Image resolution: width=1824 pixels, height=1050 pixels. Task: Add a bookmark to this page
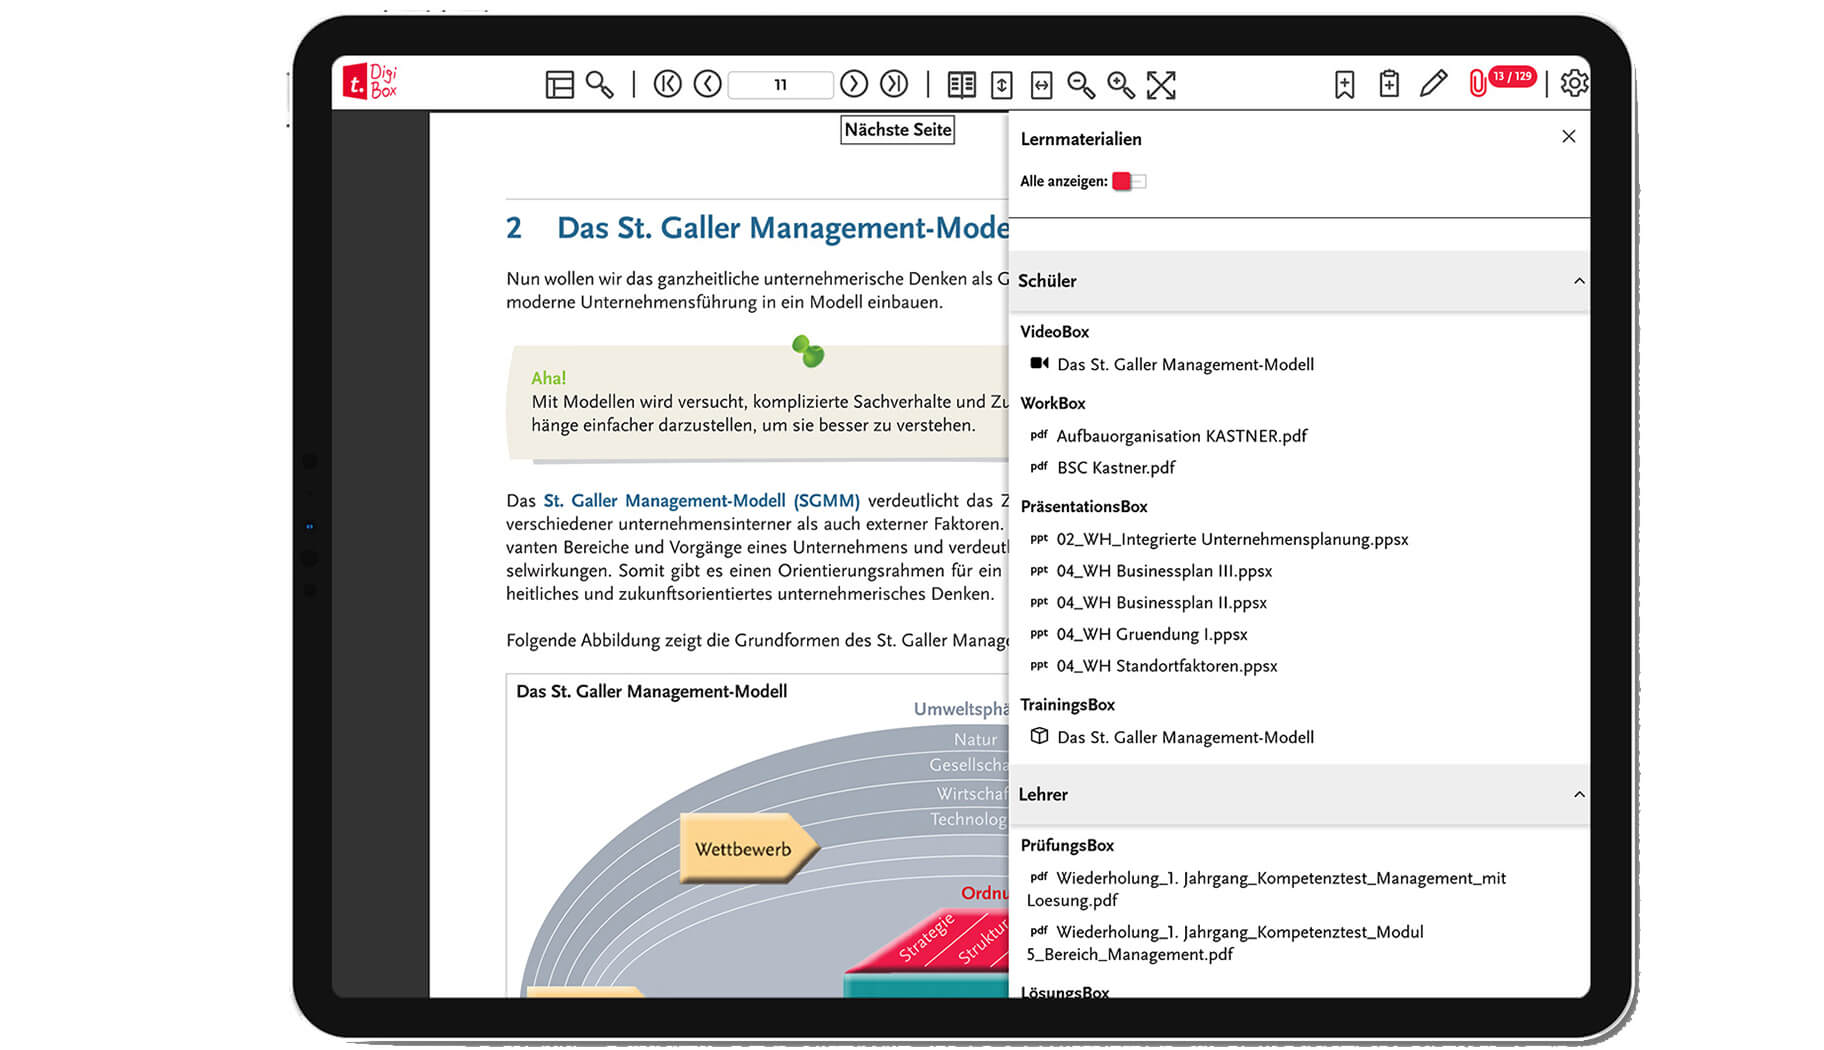1343,85
